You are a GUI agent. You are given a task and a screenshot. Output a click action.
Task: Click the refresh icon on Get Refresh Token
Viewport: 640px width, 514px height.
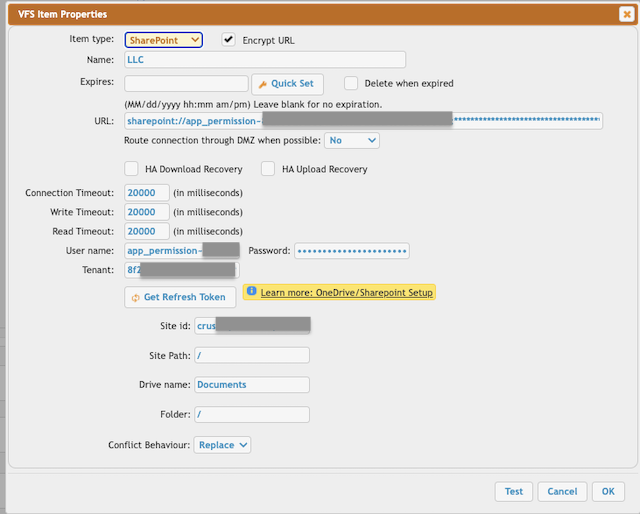tap(135, 298)
